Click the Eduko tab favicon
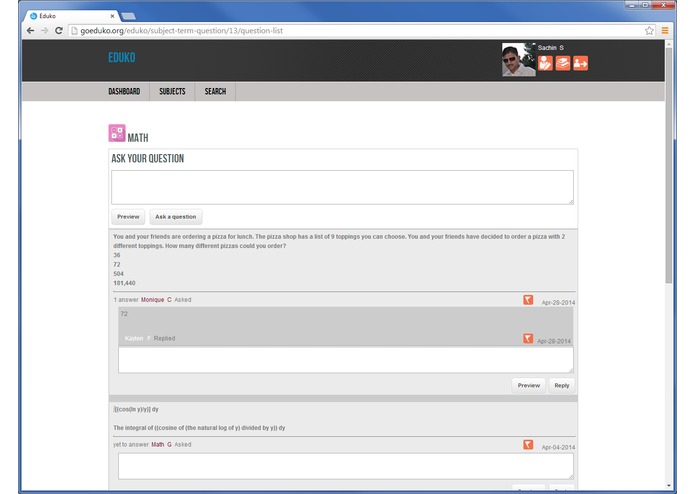The image size is (695, 494). (33, 16)
